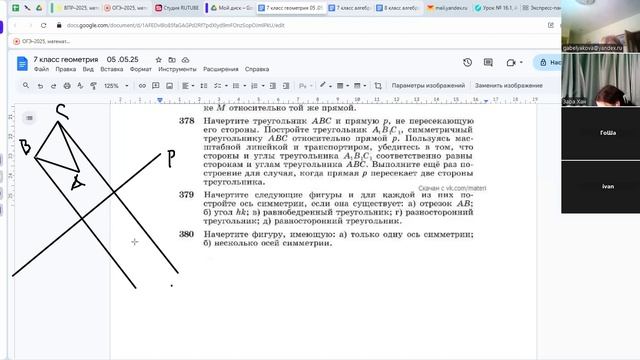The width and height of the screenshot is (640, 360).
Task: Open the Справка menu
Action: [x=257, y=69]
